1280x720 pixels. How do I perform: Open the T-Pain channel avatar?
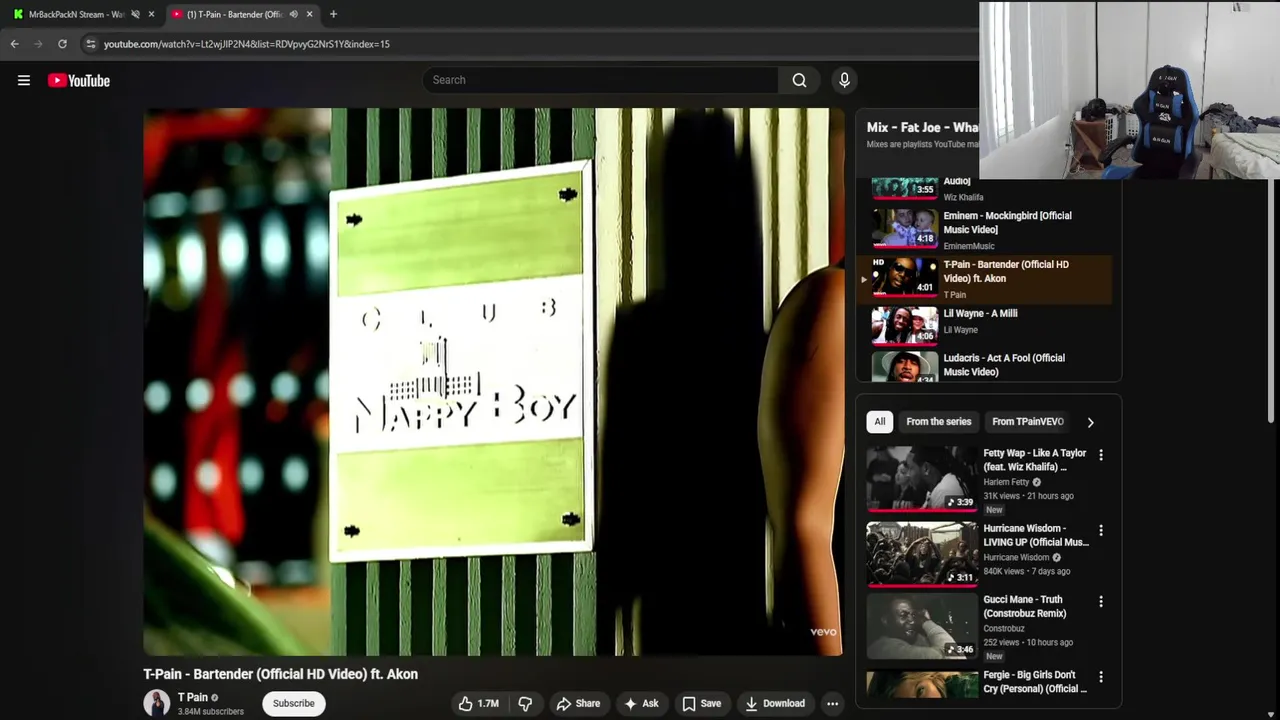[x=157, y=703]
